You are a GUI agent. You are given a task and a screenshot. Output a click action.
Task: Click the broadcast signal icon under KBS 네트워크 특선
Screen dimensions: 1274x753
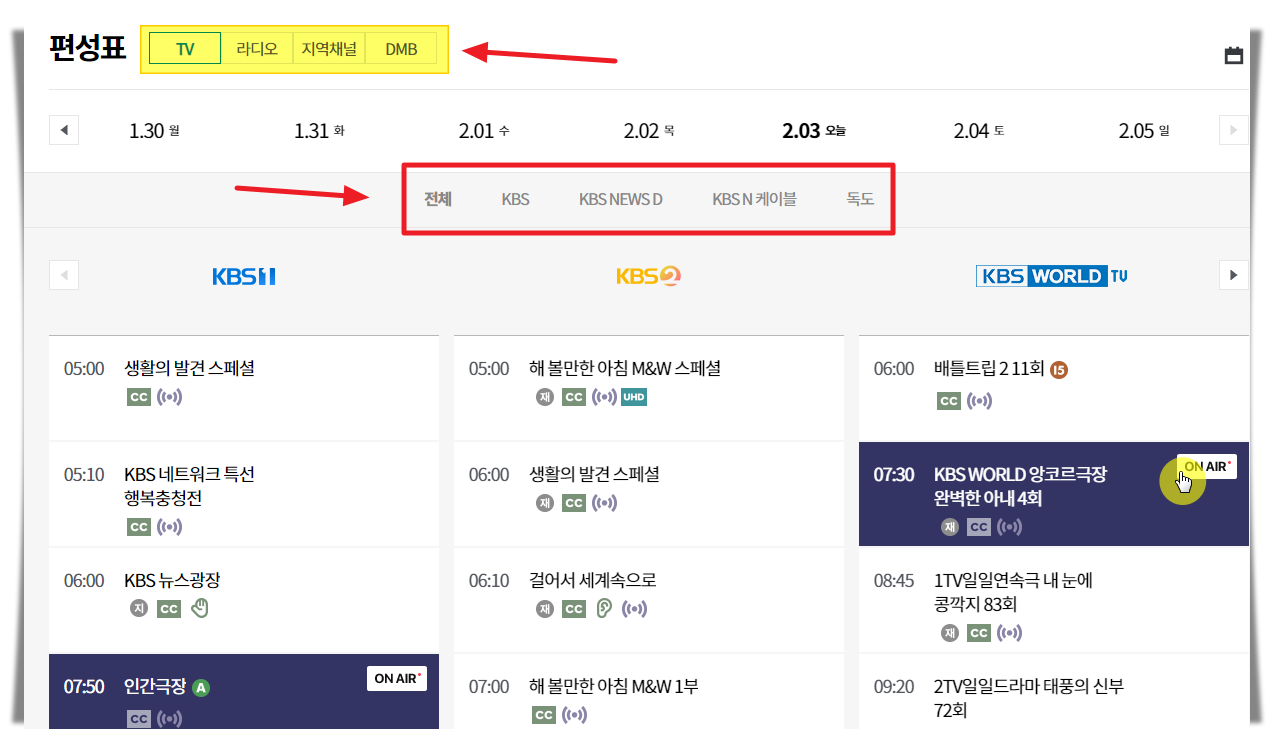(170, 526)
